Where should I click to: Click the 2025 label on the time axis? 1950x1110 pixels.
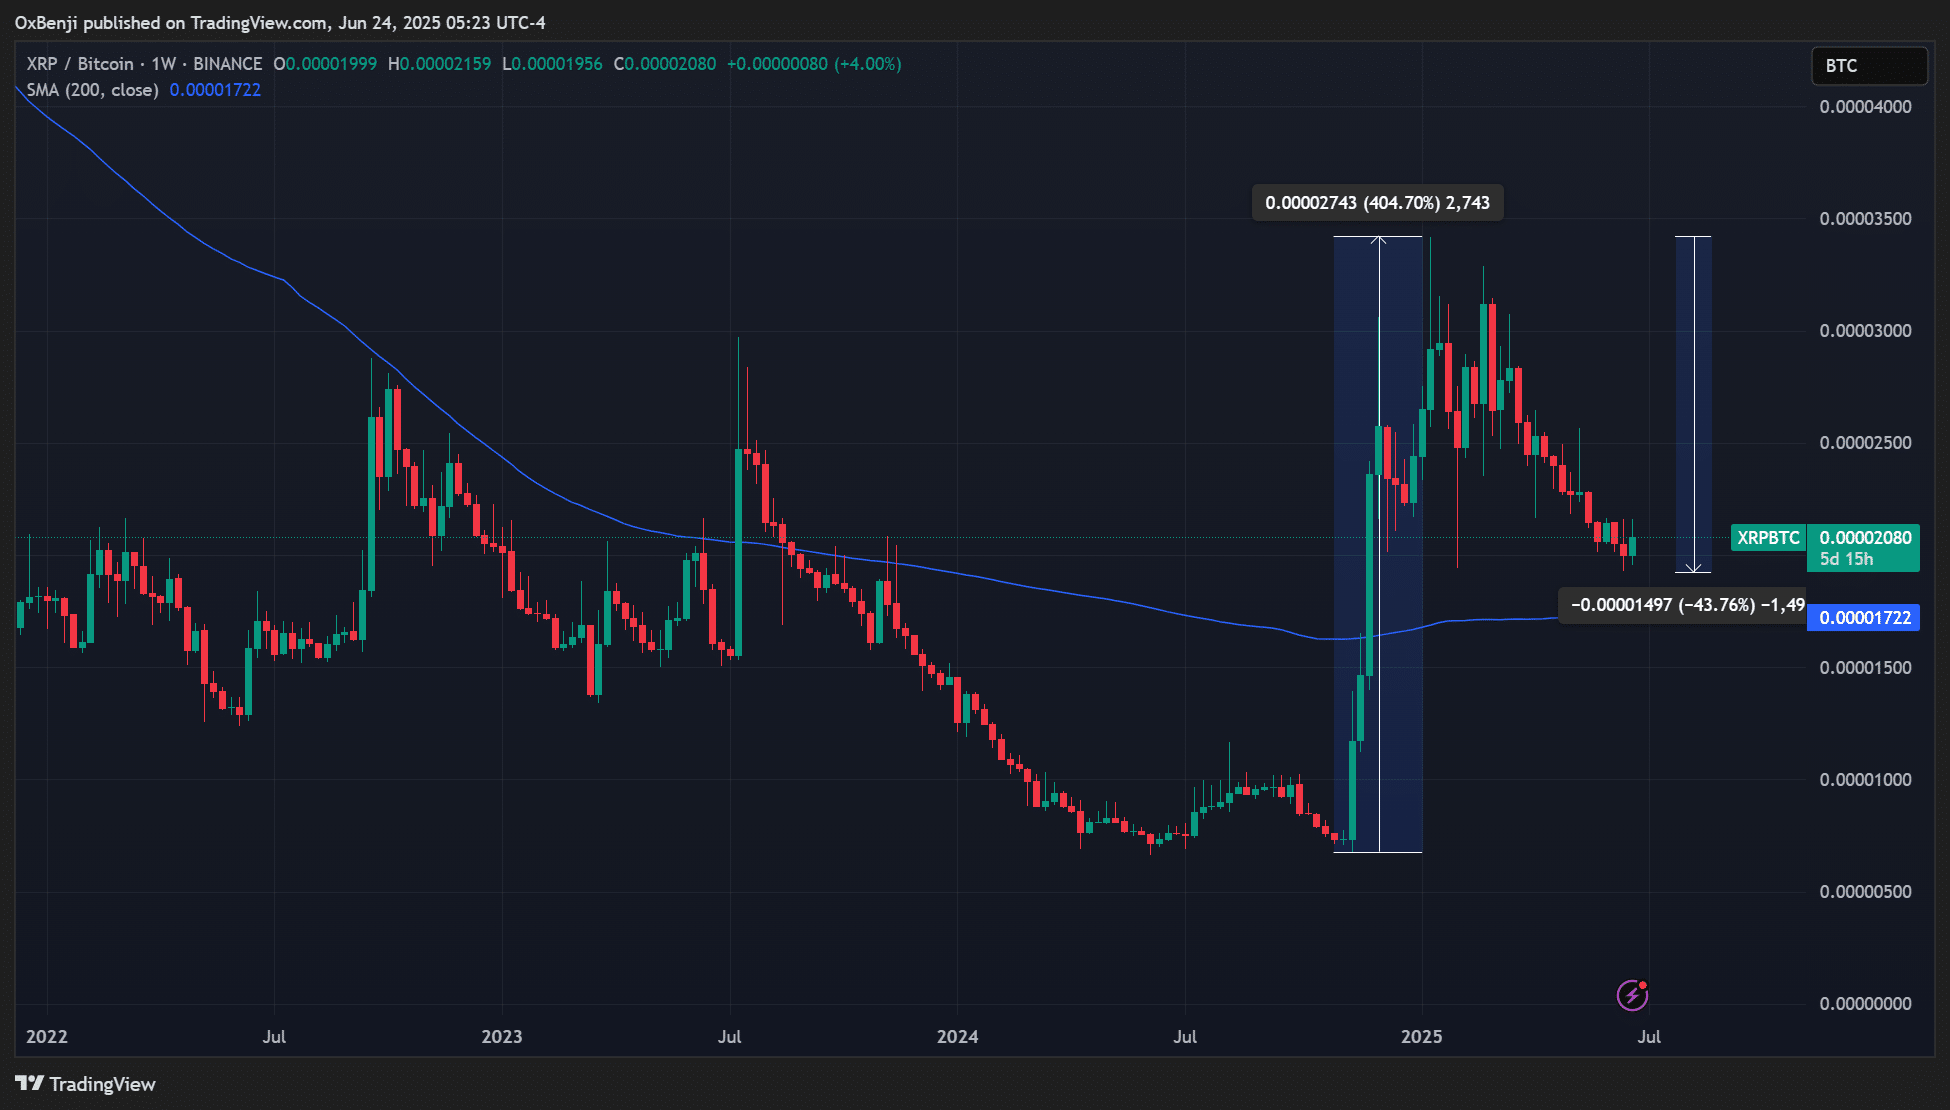1421,1036
